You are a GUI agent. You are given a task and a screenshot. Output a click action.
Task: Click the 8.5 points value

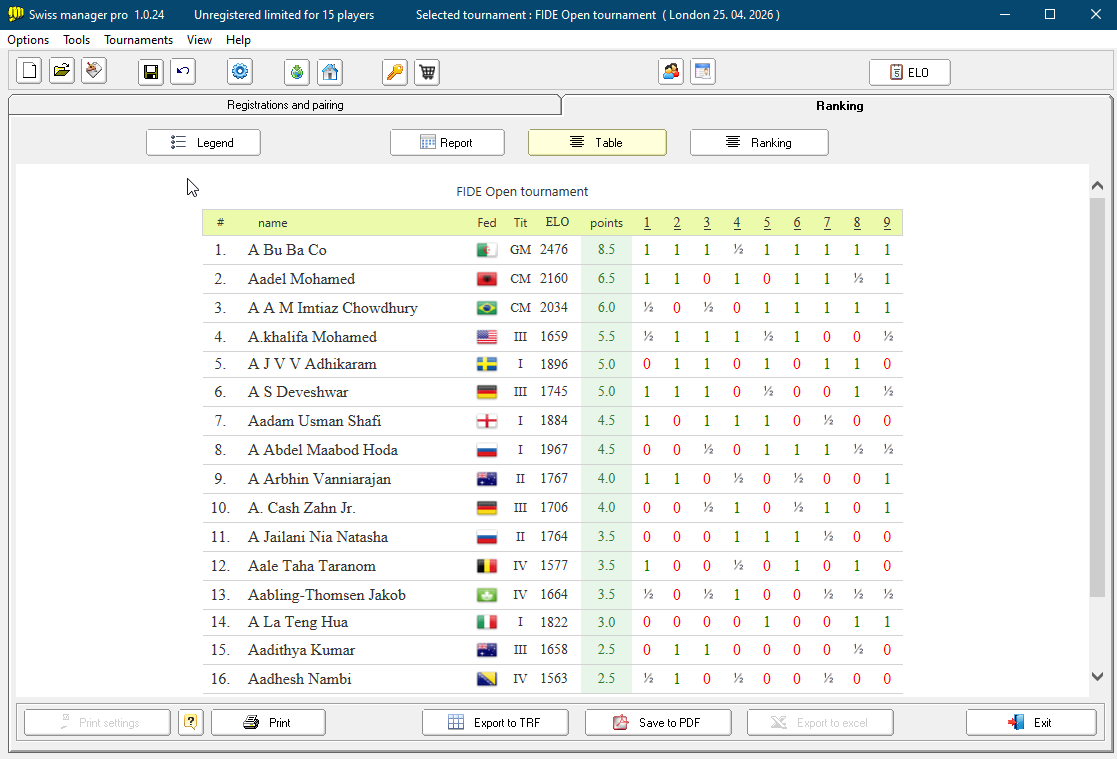pos(606,250)
